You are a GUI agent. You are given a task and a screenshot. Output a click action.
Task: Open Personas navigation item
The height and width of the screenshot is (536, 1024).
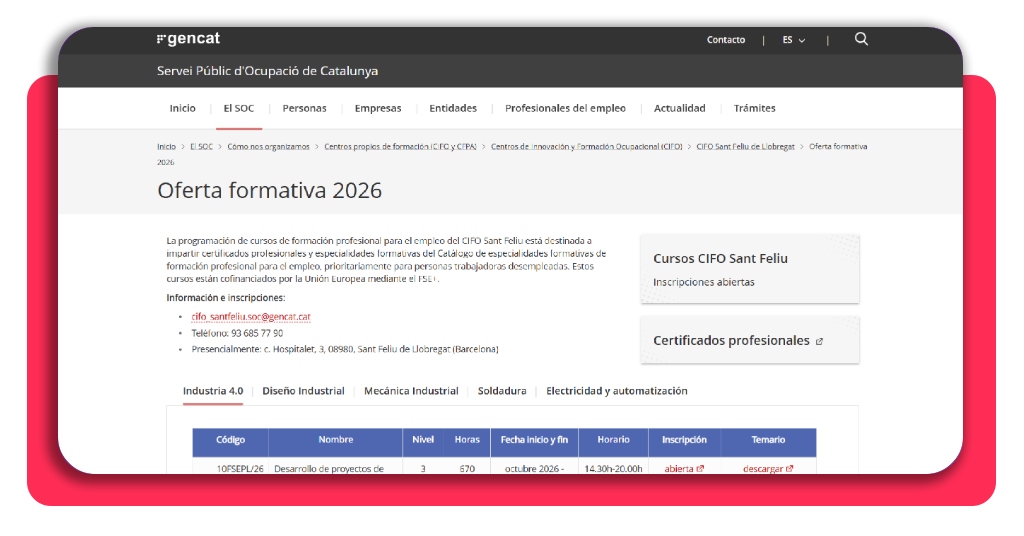(x=304, y=108)
